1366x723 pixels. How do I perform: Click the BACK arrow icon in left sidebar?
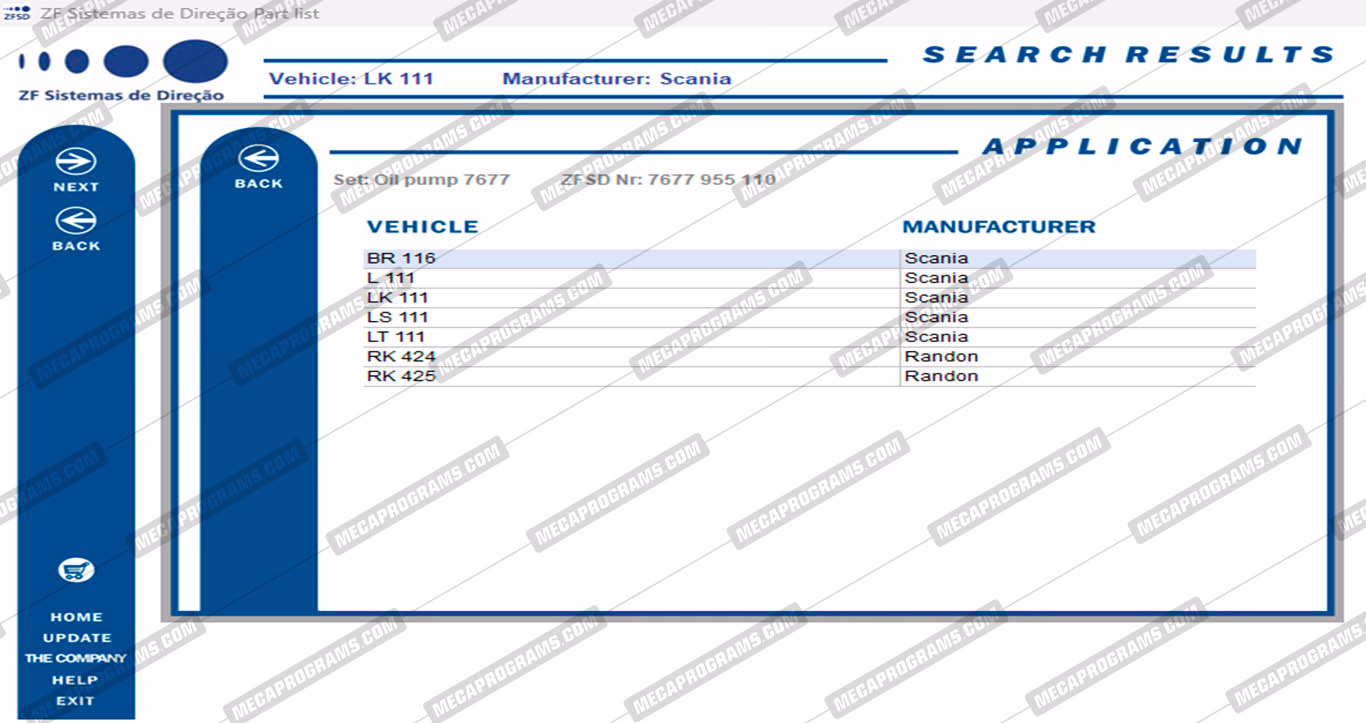[x=76, y=220]
